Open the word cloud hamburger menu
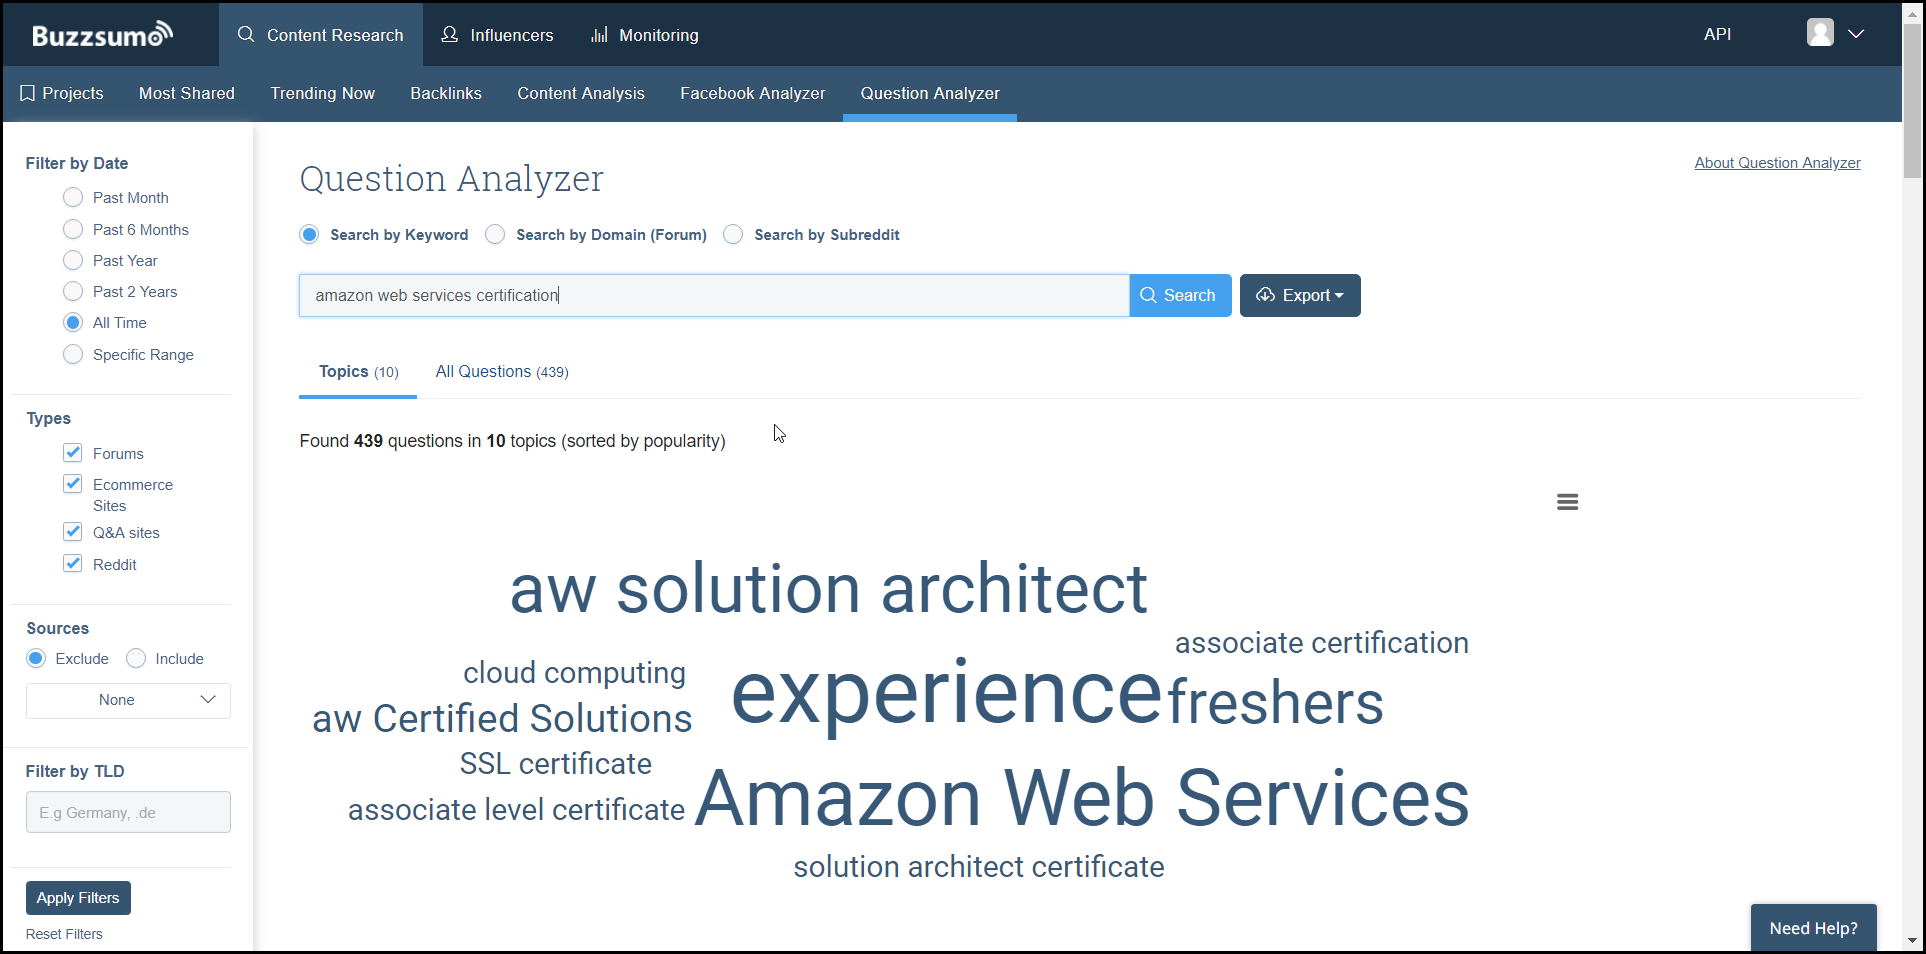This screenshot has height=954, width=1926. [x=1567, y=502]
